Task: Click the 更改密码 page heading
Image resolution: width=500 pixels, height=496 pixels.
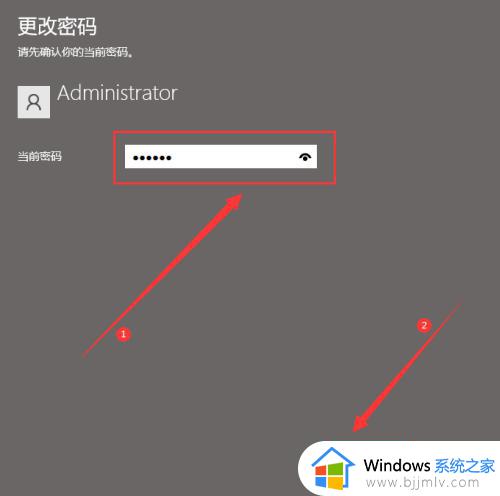Action: pos(57,26)
